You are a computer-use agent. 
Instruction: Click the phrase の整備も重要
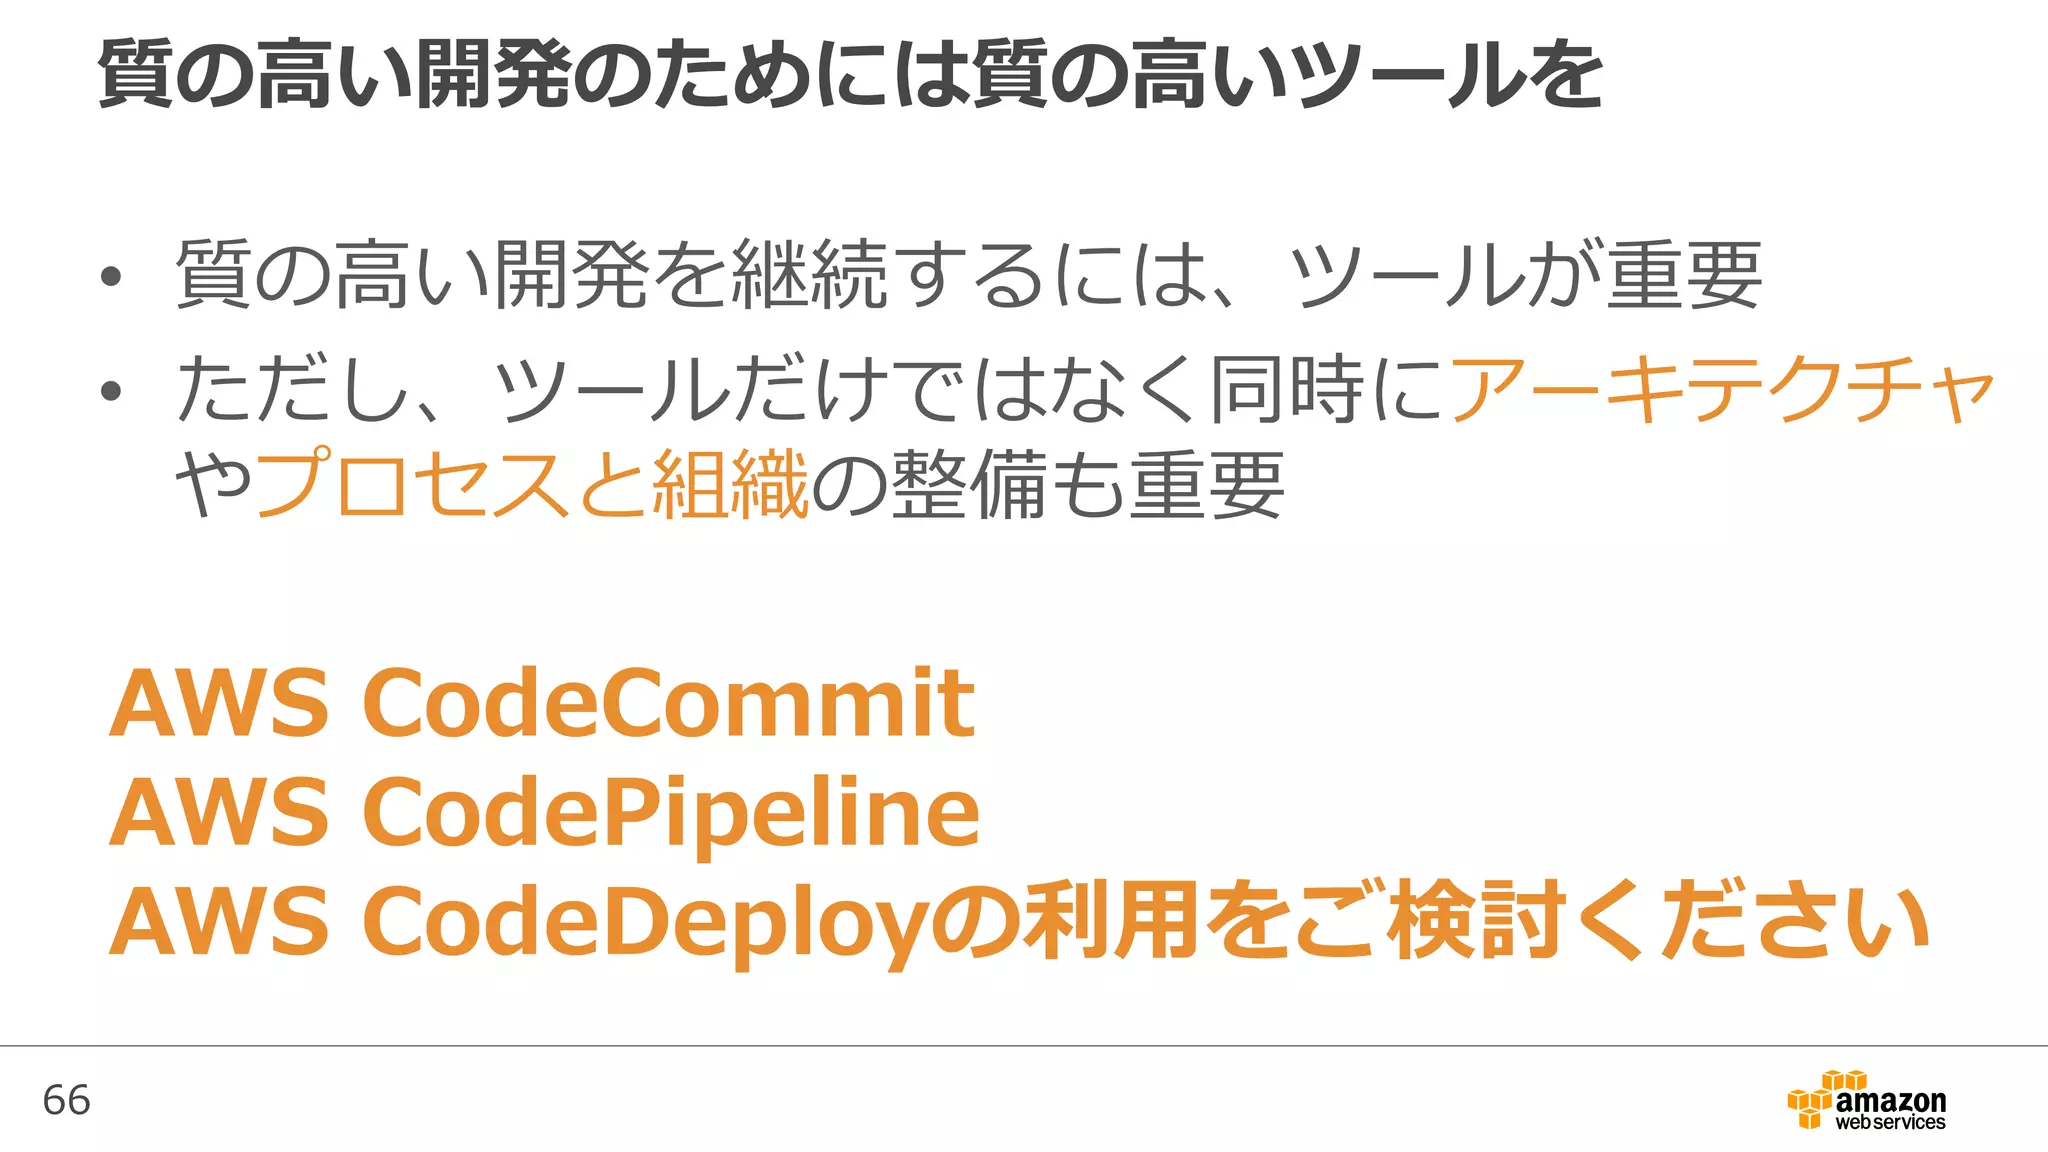[1046, 485]
